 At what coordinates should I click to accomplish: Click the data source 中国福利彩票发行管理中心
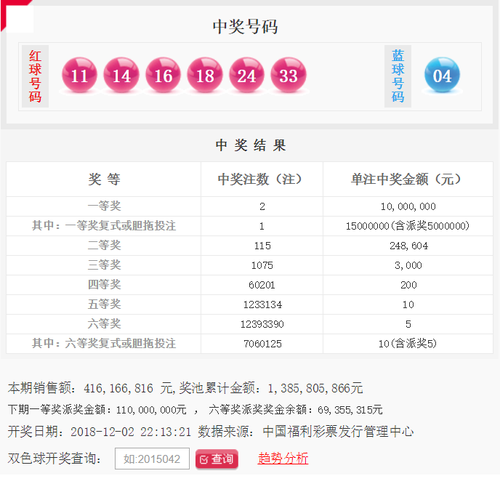(338, 432)
